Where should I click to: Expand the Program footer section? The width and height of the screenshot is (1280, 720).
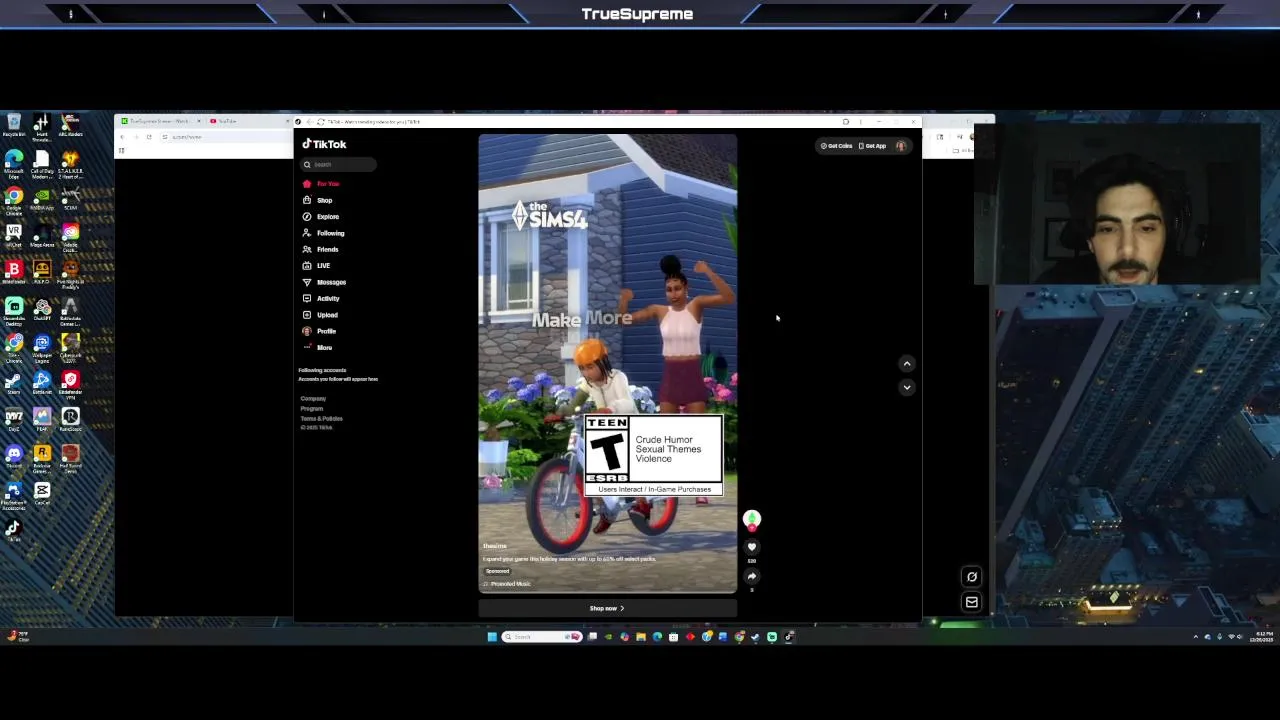pos(312,409)
